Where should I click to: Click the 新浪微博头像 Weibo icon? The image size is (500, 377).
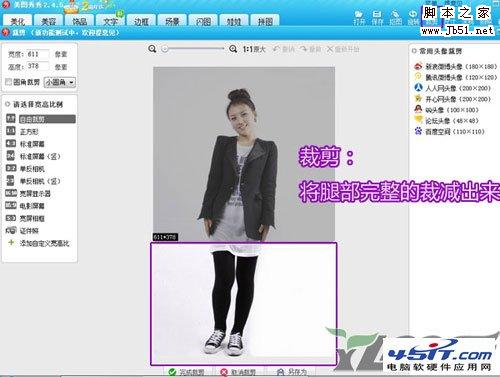pos(418,66)
